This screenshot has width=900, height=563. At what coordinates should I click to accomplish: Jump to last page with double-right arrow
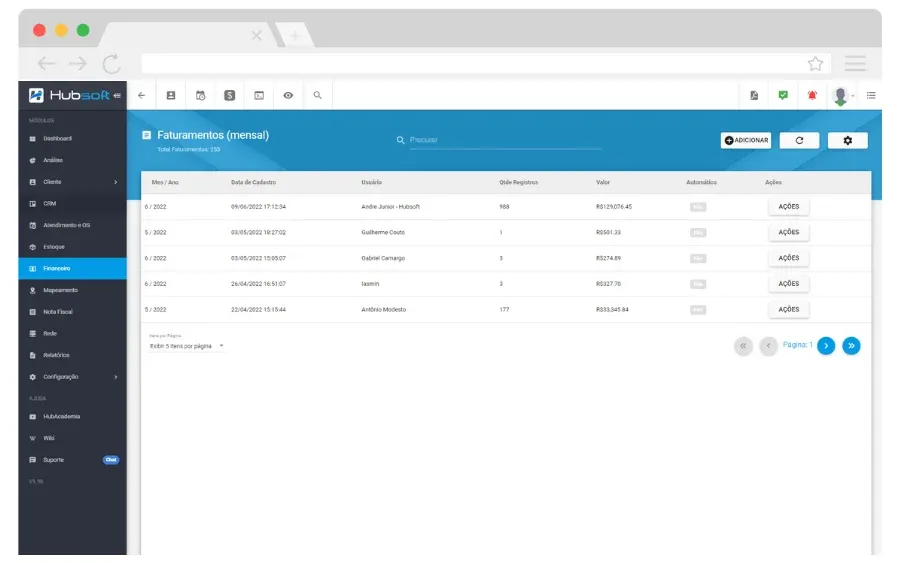pos(851,345)
